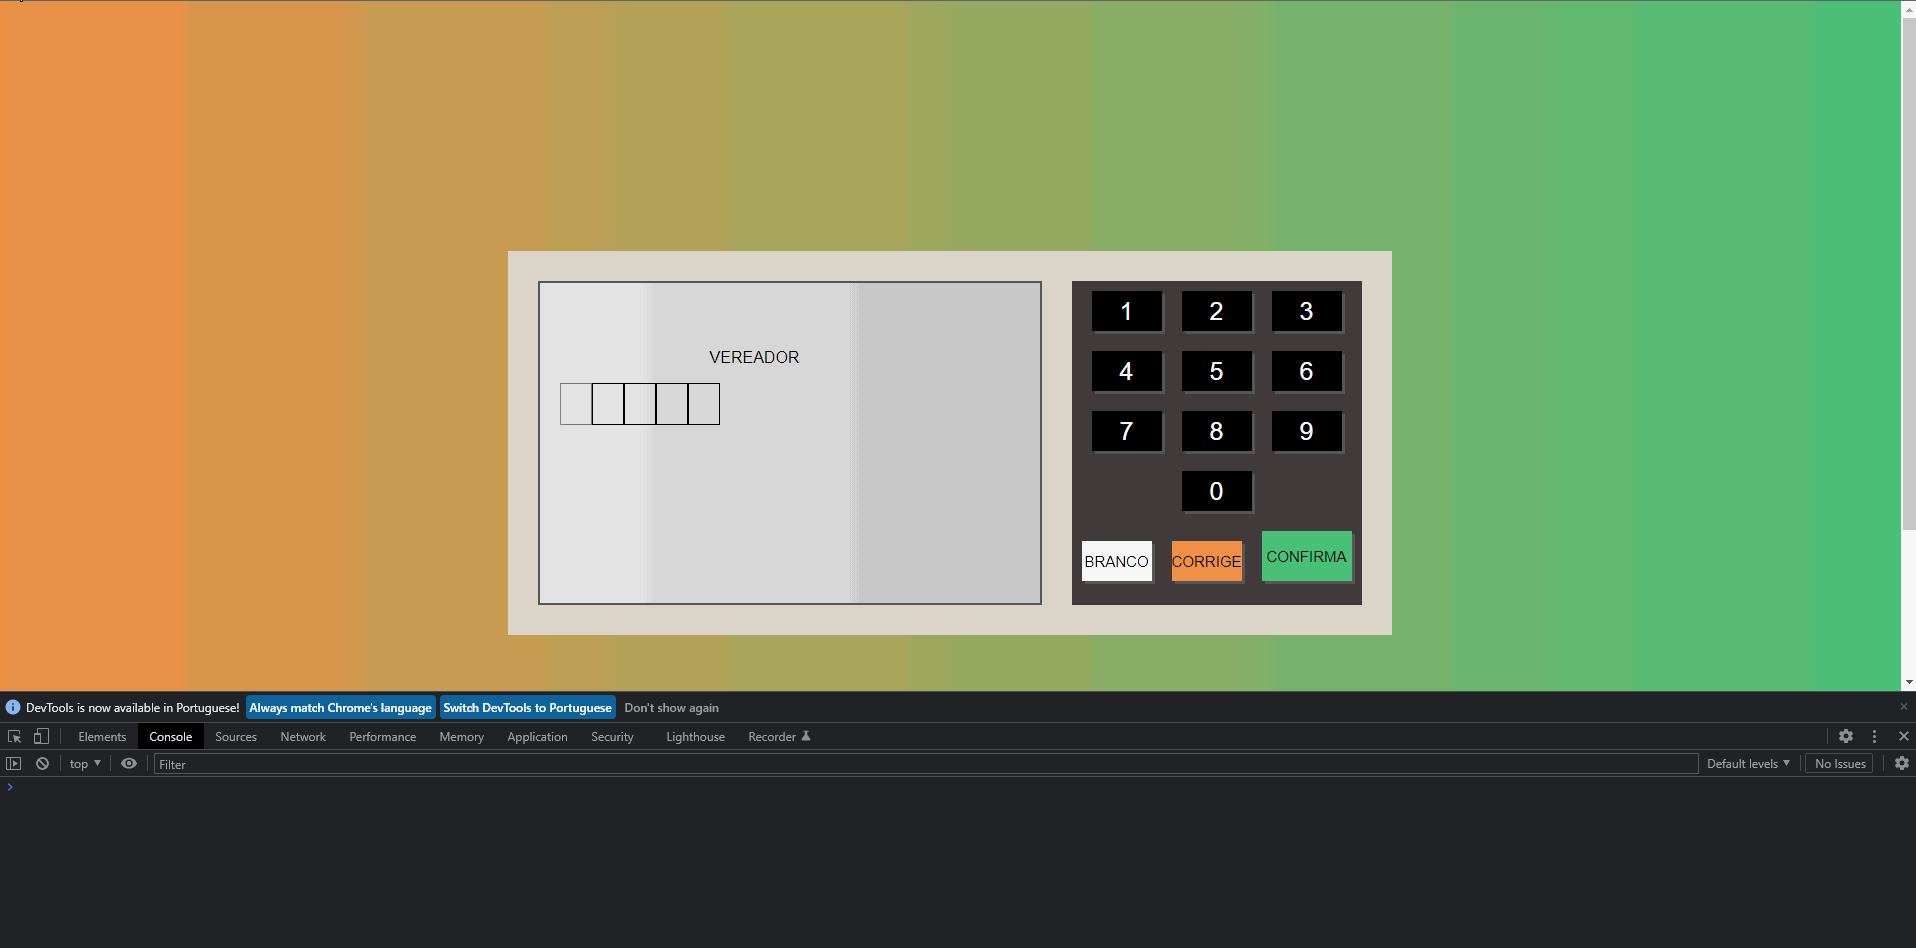Open console settings with the right gear icon
This screenshot has width=1916, height=948.
tap(1901, 763)
